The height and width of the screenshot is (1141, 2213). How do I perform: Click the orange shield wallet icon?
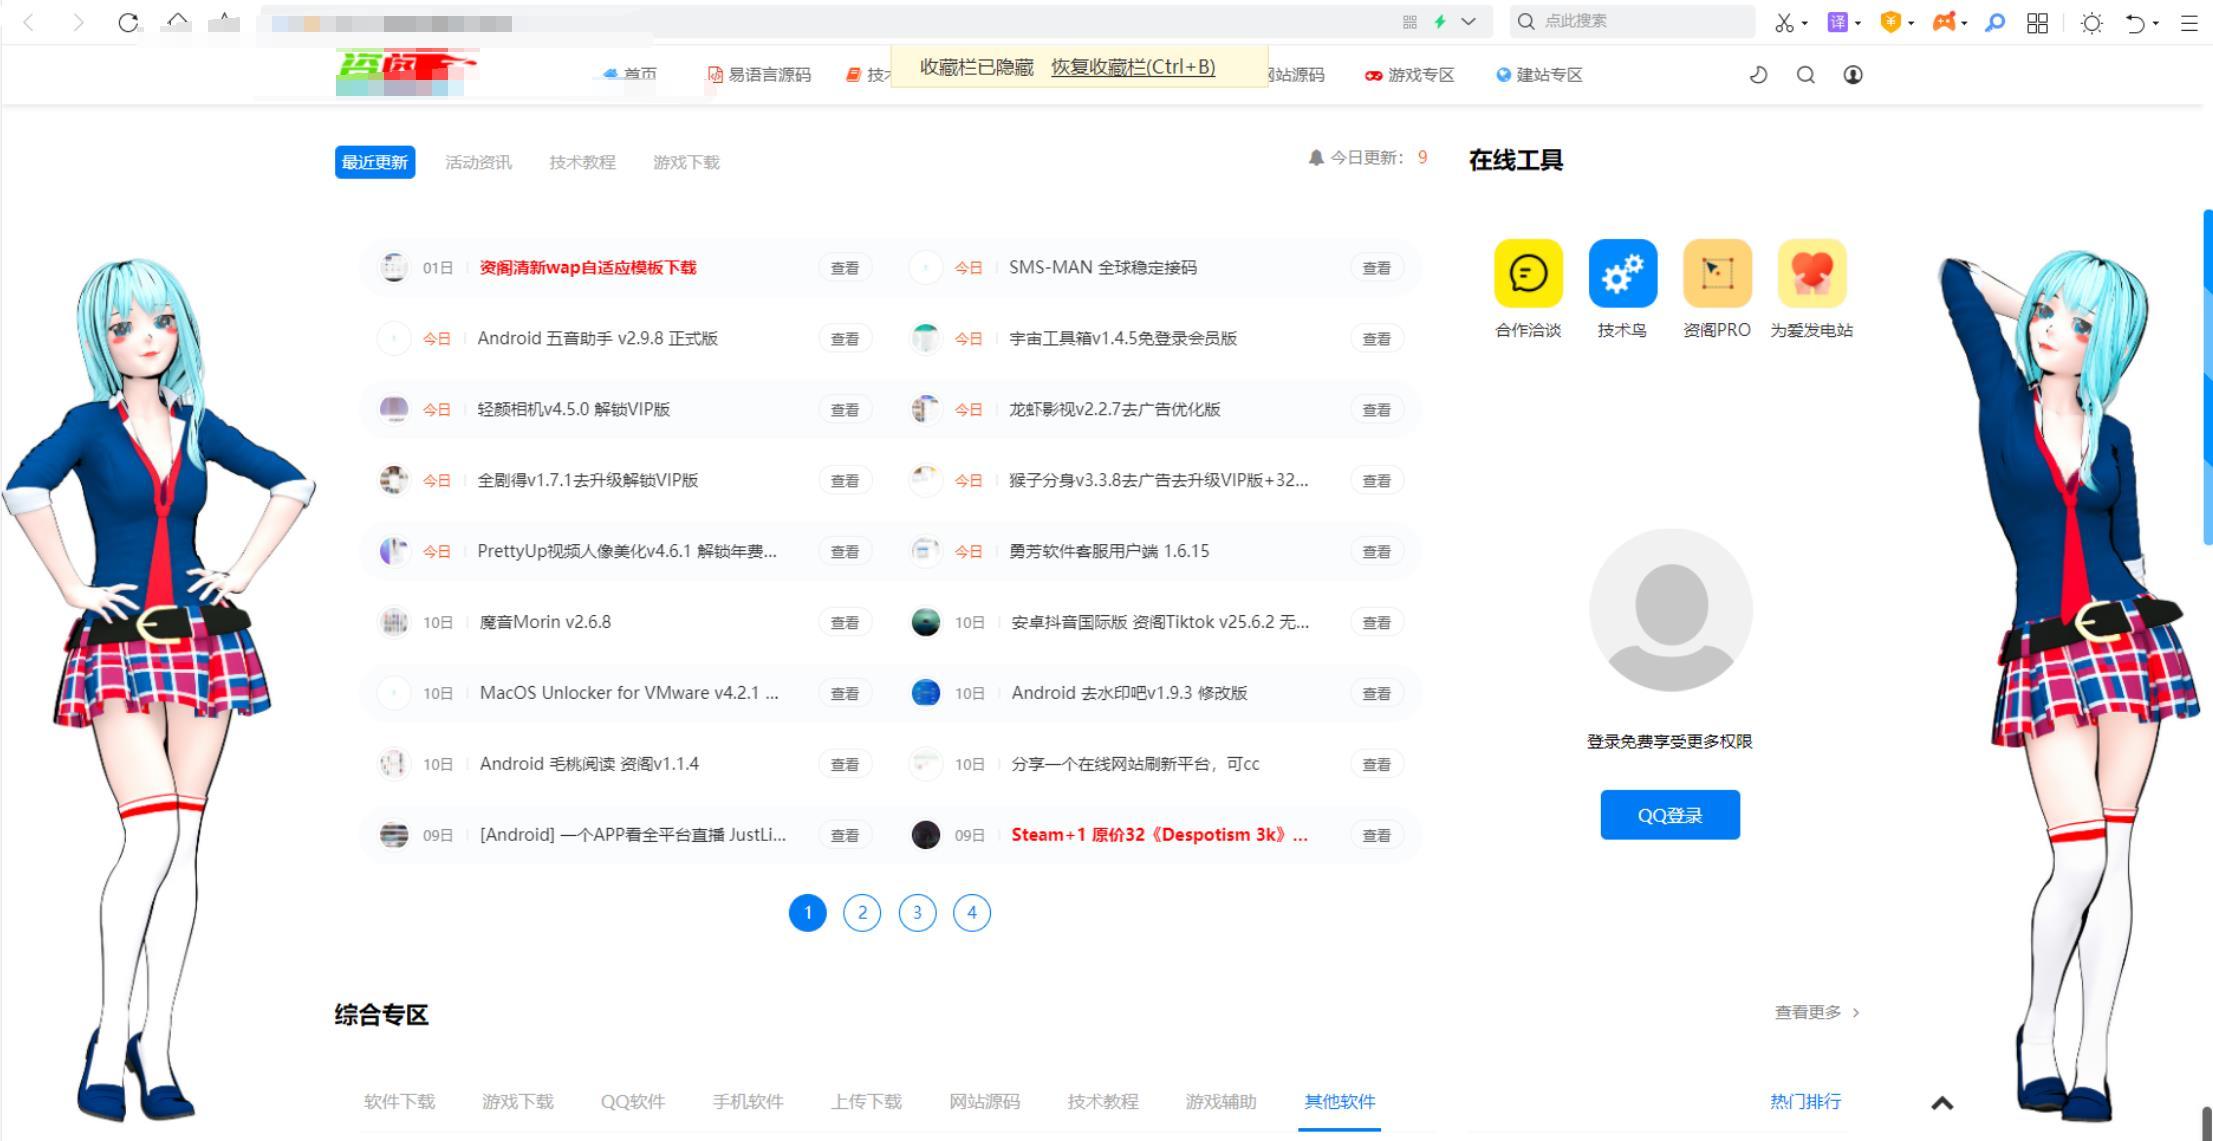point(1890,22)
